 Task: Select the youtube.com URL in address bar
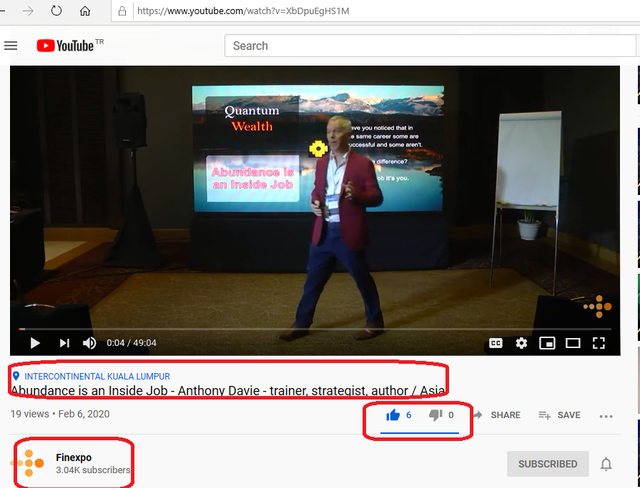tap(243, 11)
